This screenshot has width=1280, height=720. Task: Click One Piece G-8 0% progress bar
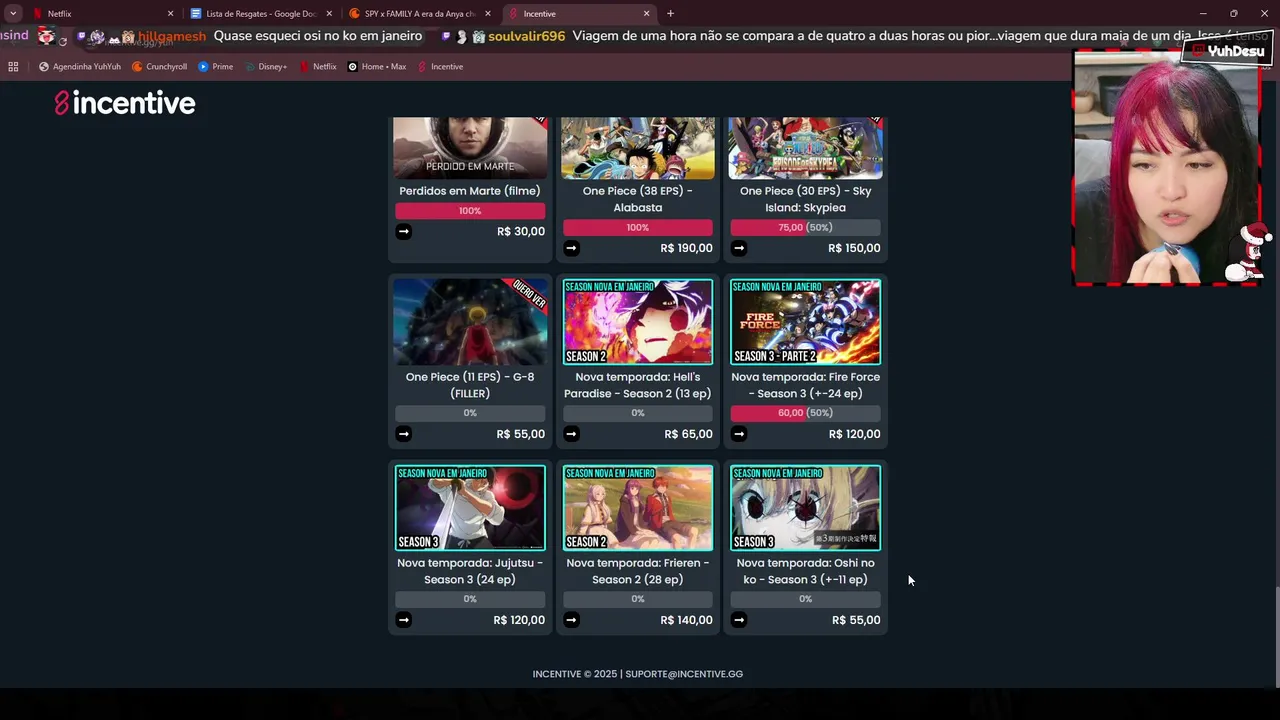click(470, 413)
